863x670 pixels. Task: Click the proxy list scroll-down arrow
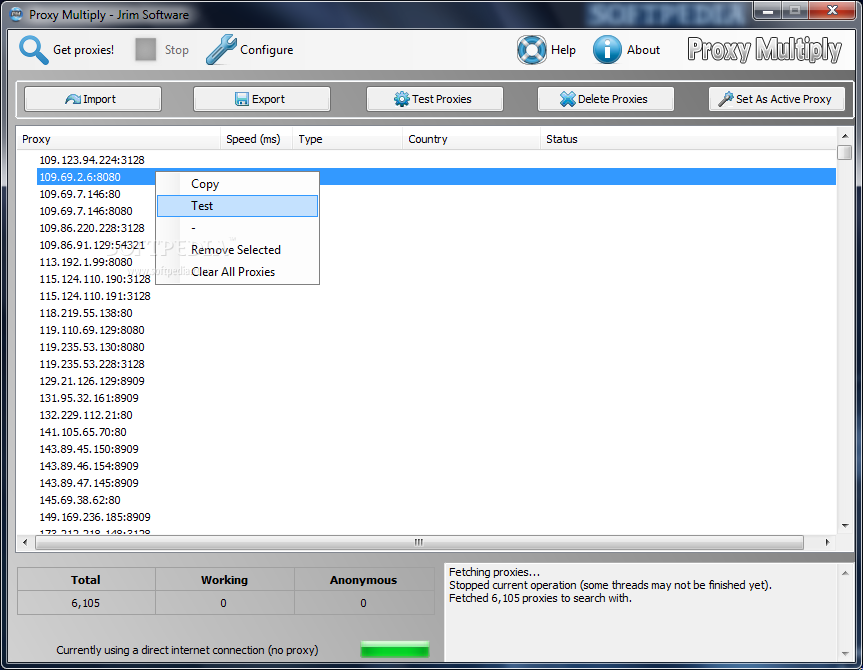tap(845, 526)
